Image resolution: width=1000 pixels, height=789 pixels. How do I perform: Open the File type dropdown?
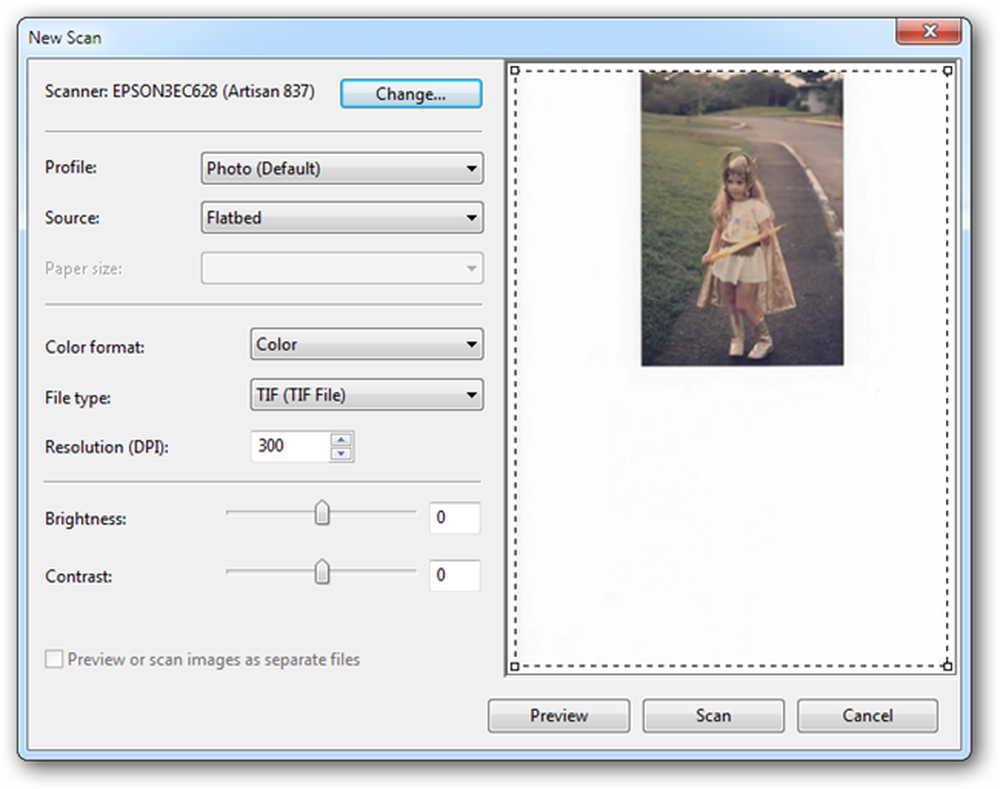click(367, 395)
